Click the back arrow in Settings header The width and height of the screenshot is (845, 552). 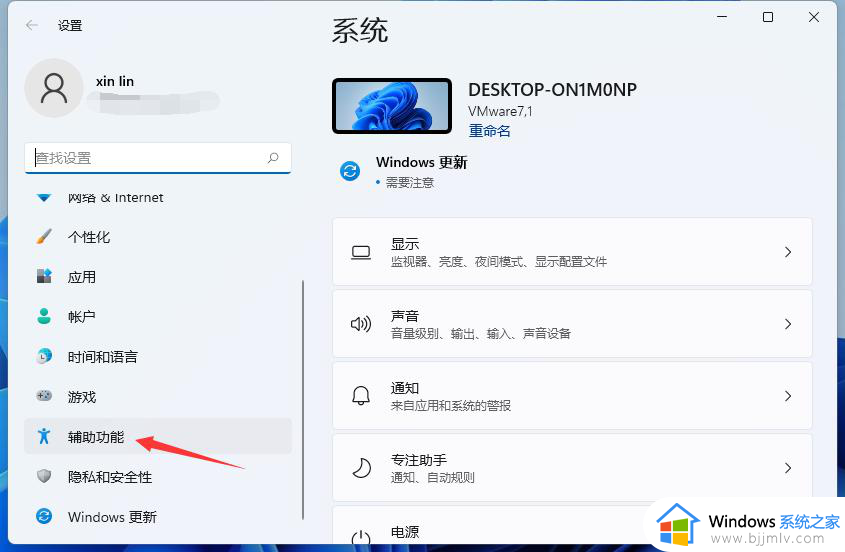(32, 25)
